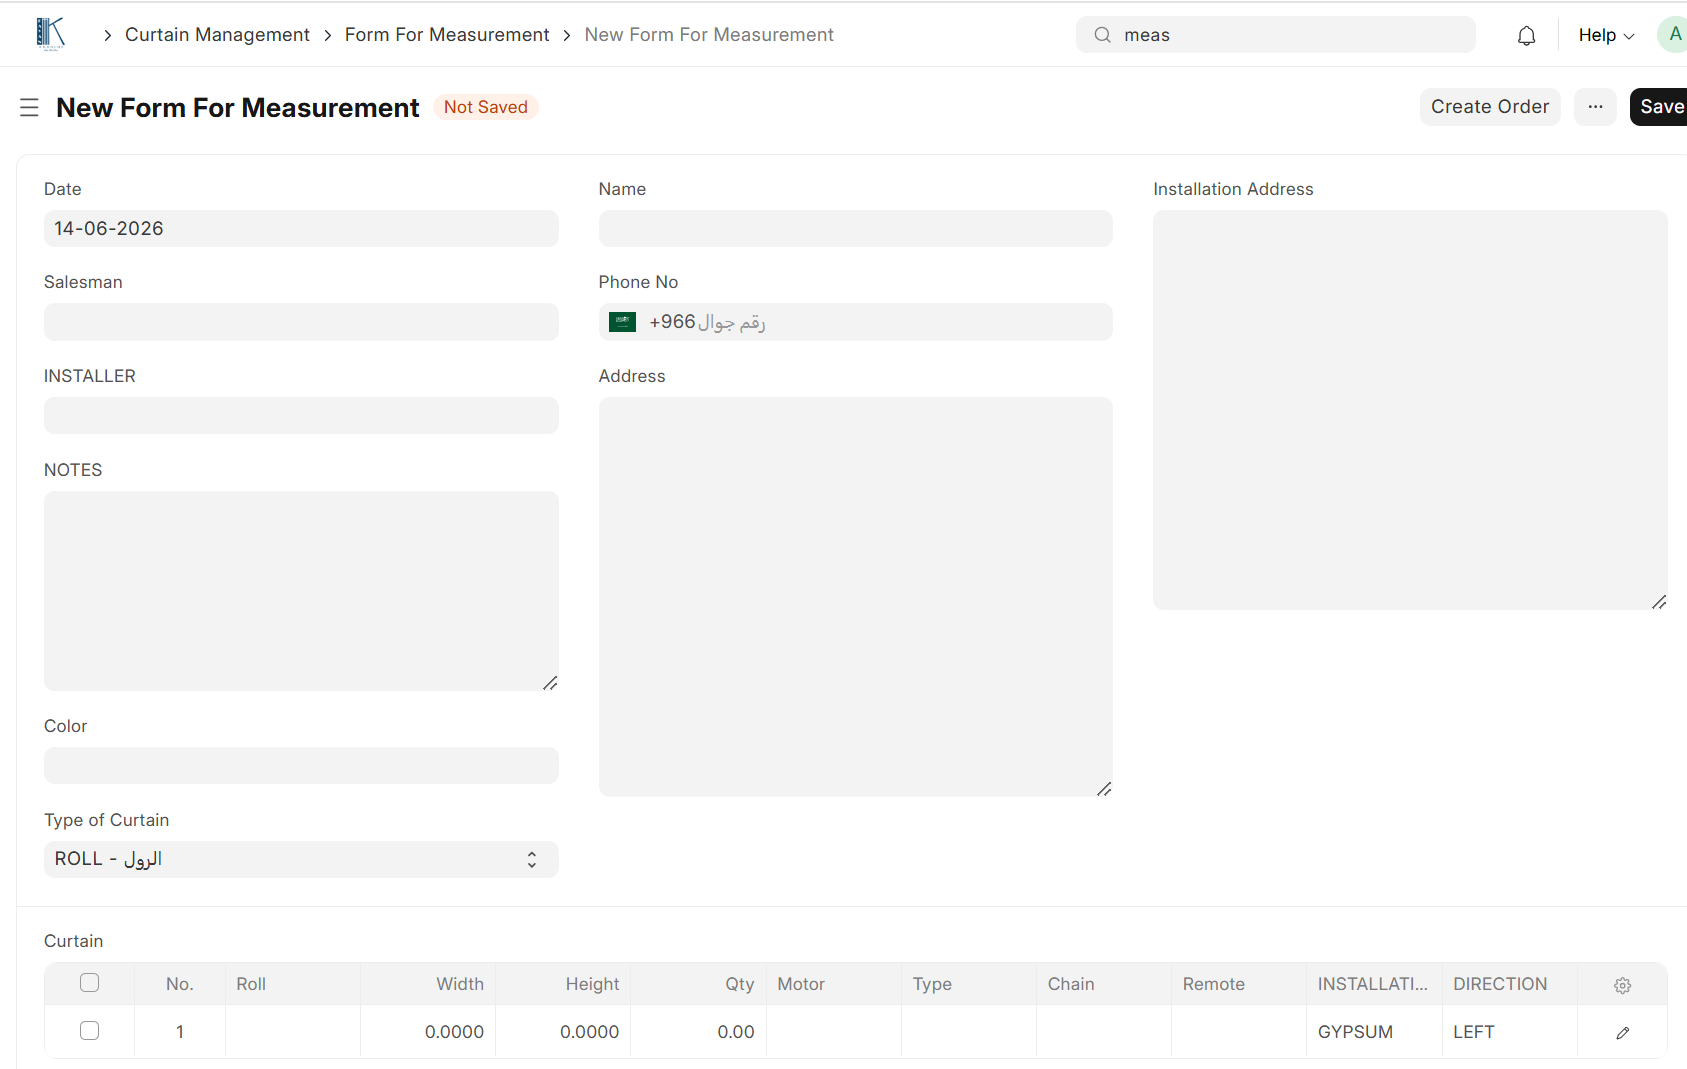This screenshot has width=1687, height=1069.
Task: Click the Name field
Action: [856, 228]
